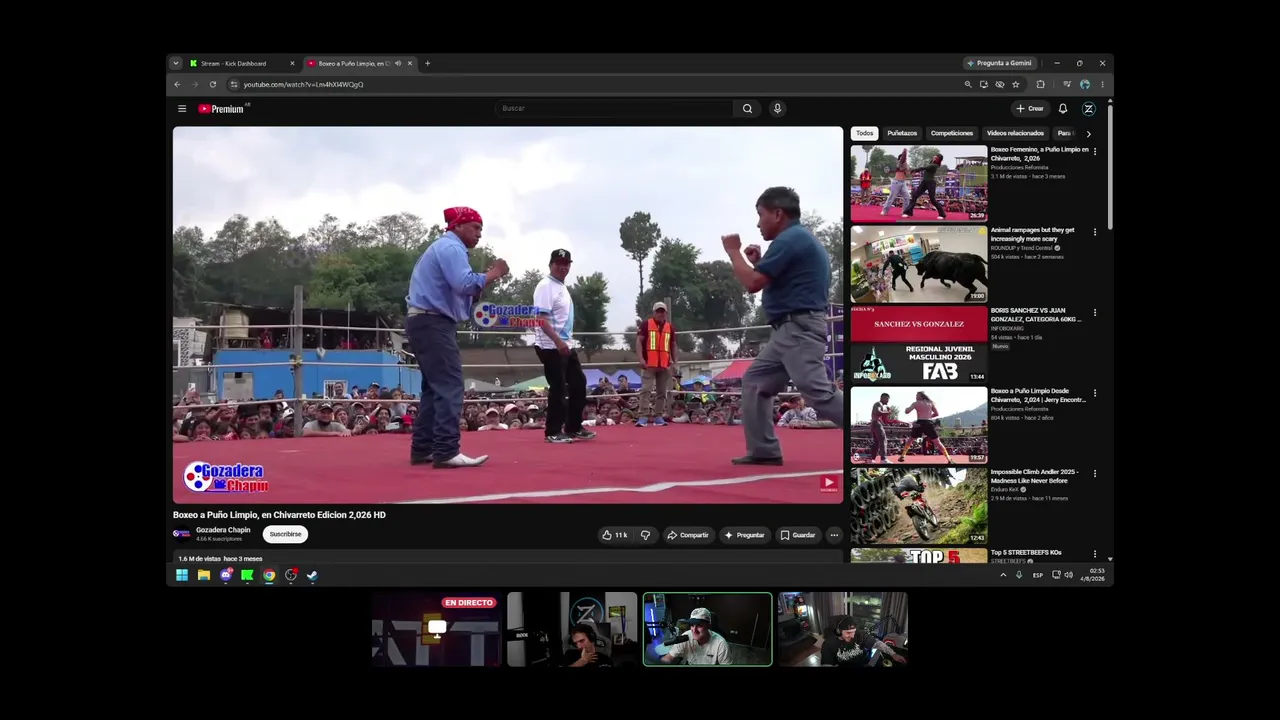
Task: Click the Preguntar button
Action: tap(744, 535)
